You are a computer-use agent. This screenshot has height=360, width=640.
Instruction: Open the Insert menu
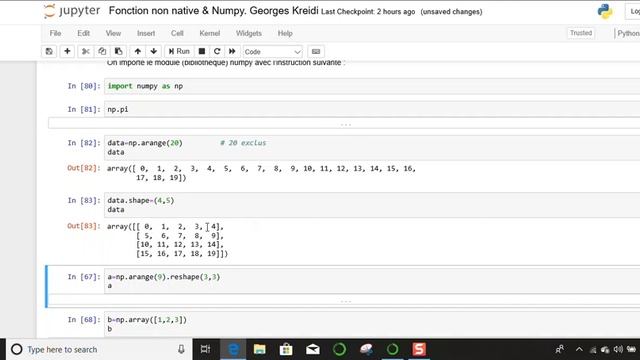click(x=146, y=33)
